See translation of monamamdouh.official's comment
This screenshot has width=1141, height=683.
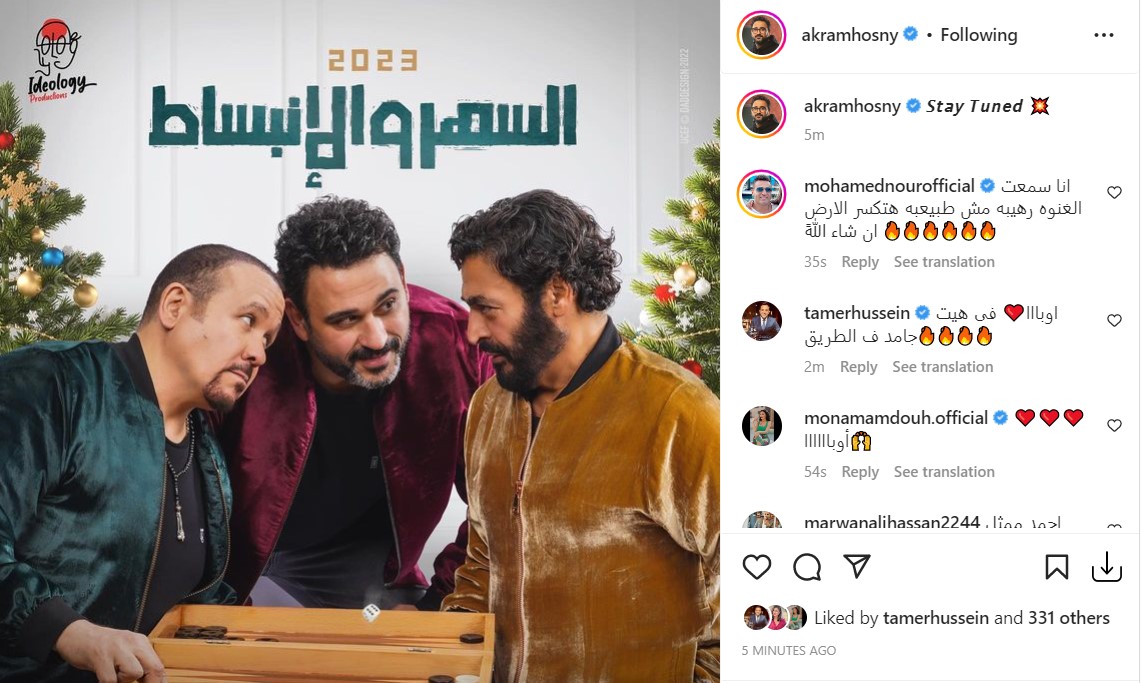944,471
